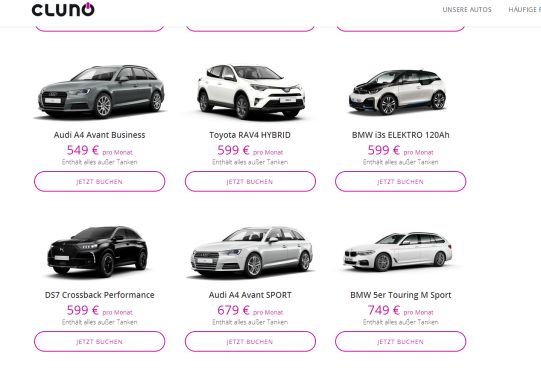The image size is (541, 373).
Task: Open the white BMW 5er Touring image
Action: (398, 252)
